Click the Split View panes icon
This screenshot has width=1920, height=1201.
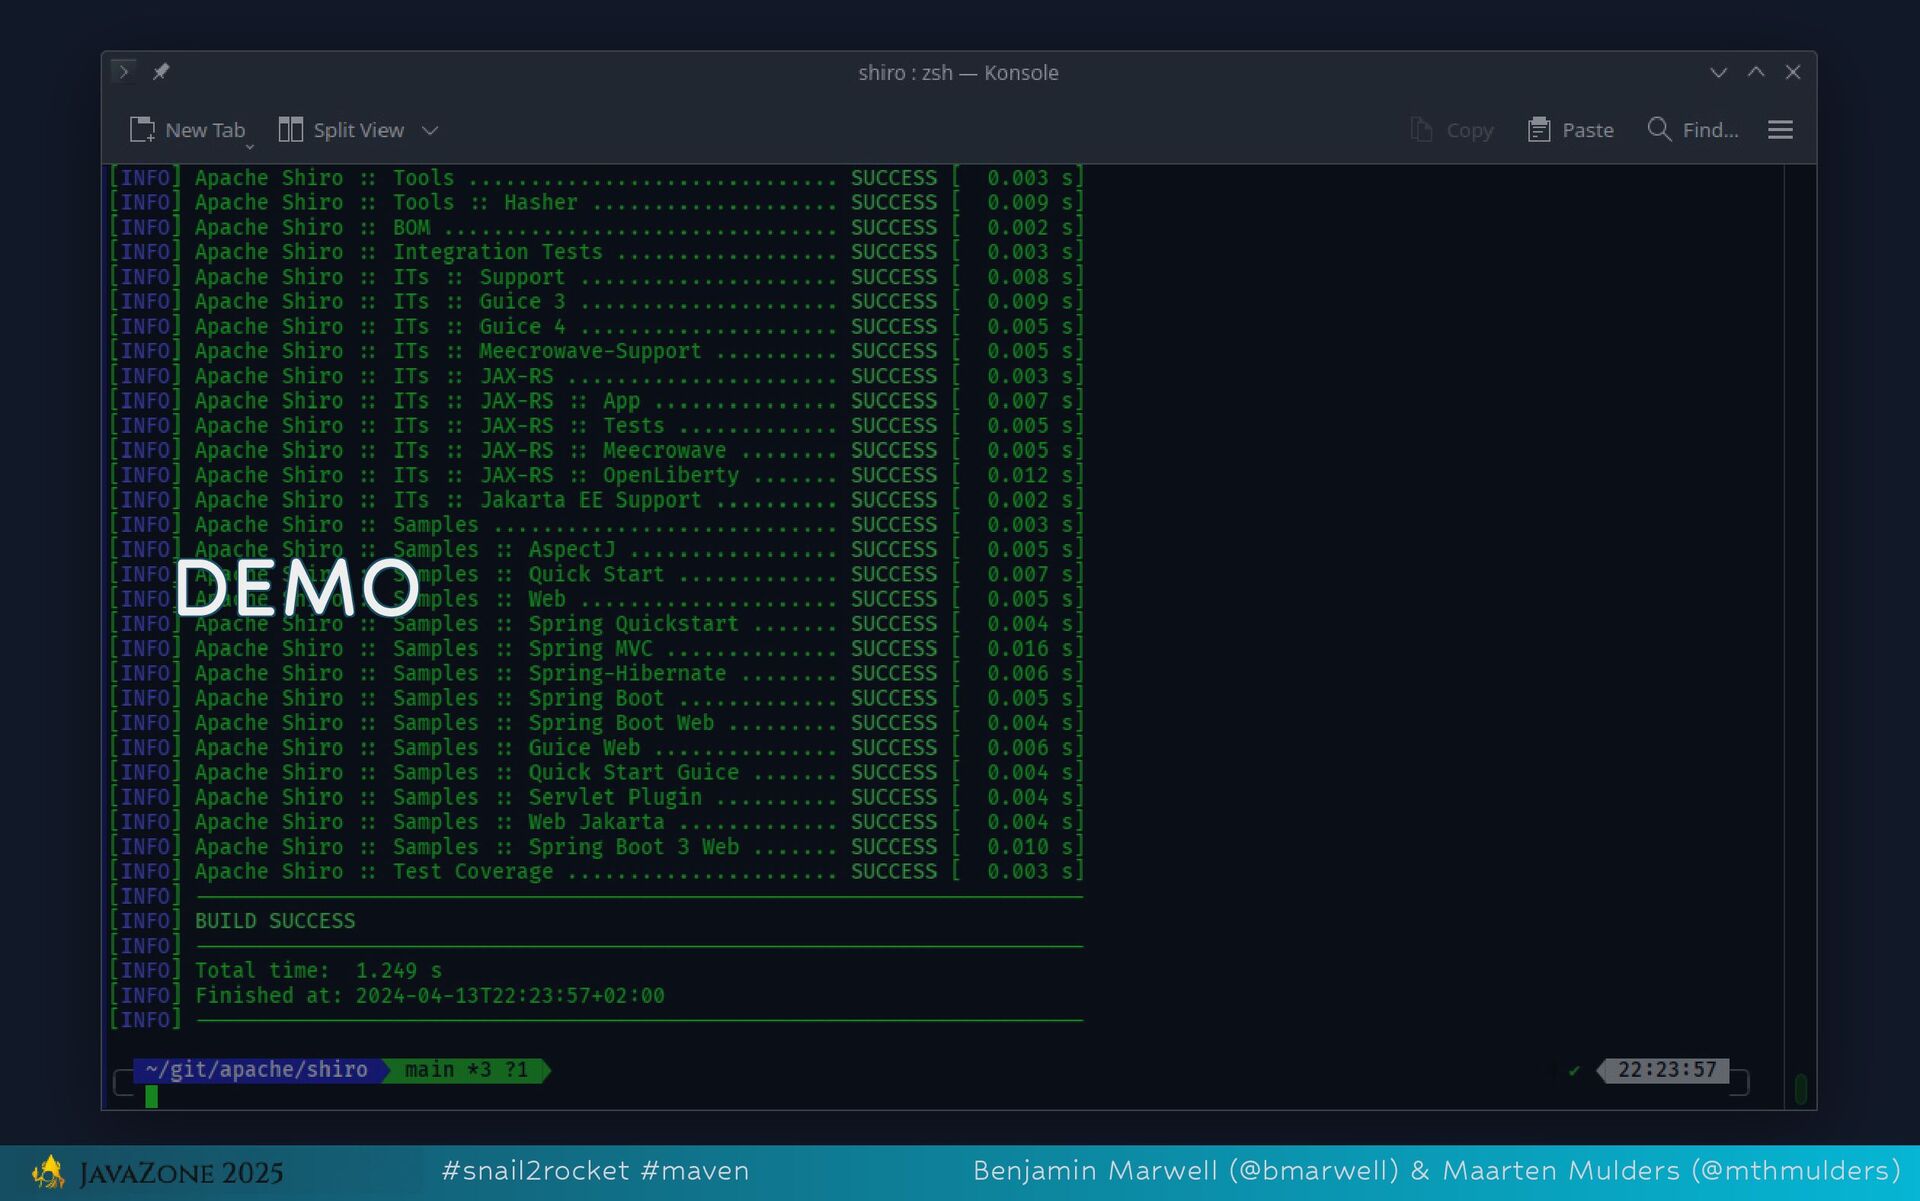291,130
